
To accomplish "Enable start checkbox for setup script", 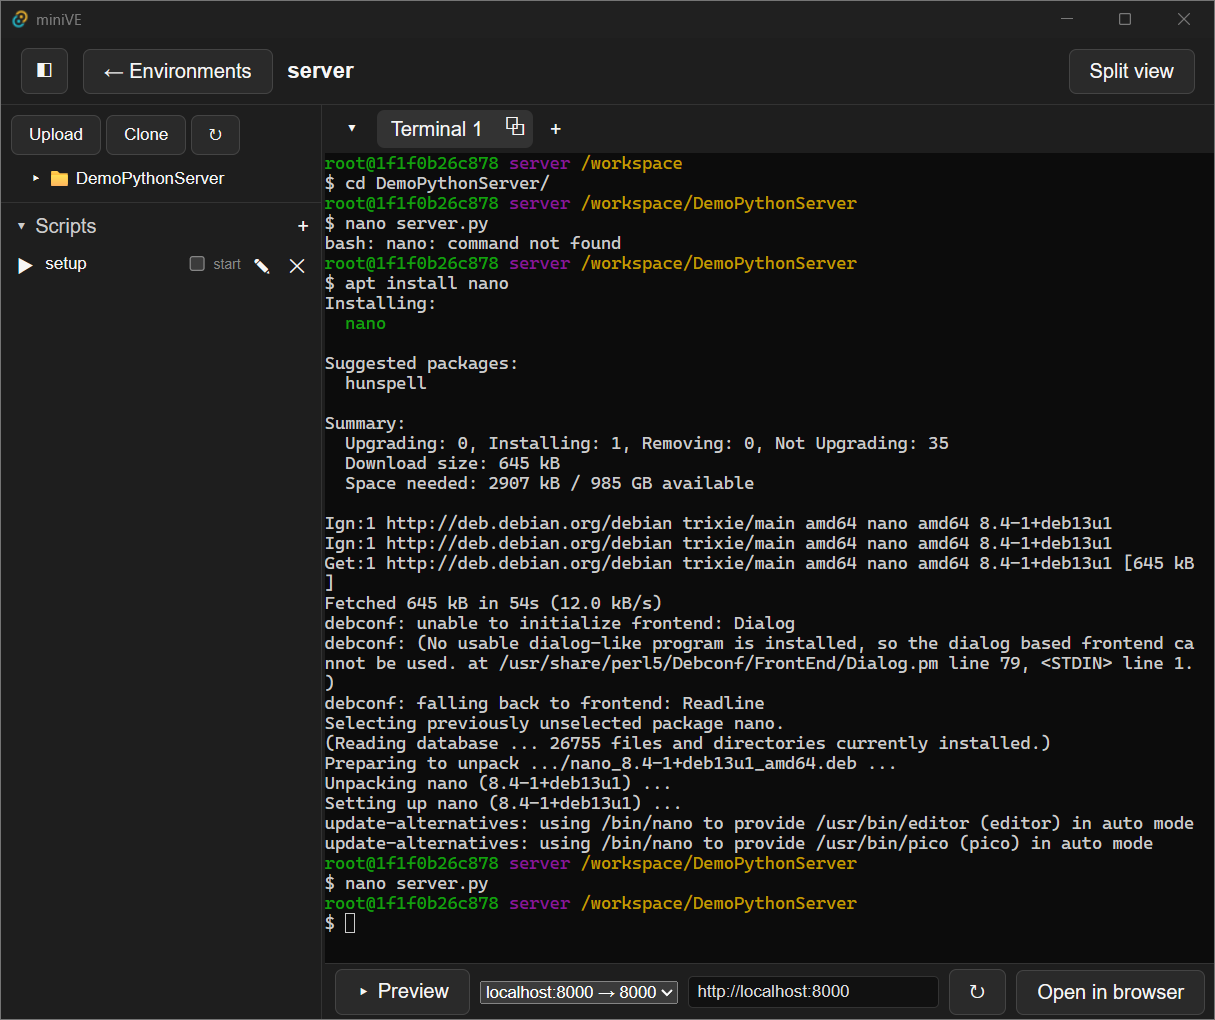I will pyautogui.click(x=197, y=264).
